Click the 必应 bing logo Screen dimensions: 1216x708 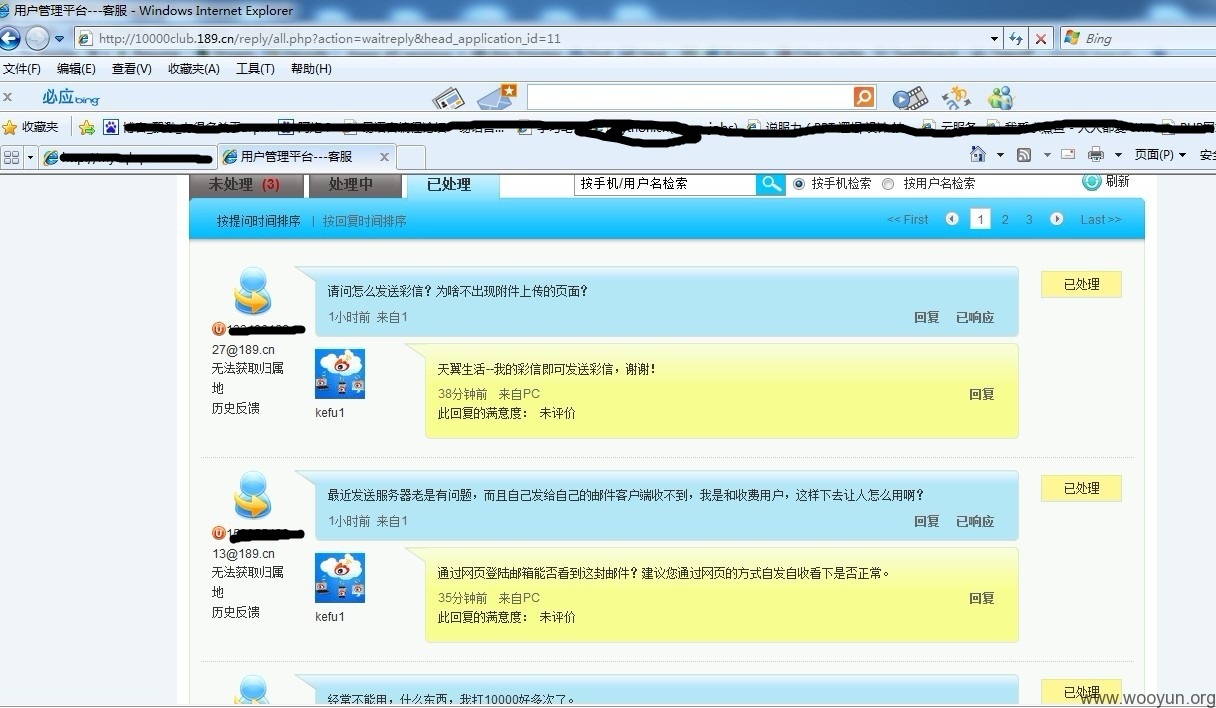pyautogui.click(x=71, y=97)
